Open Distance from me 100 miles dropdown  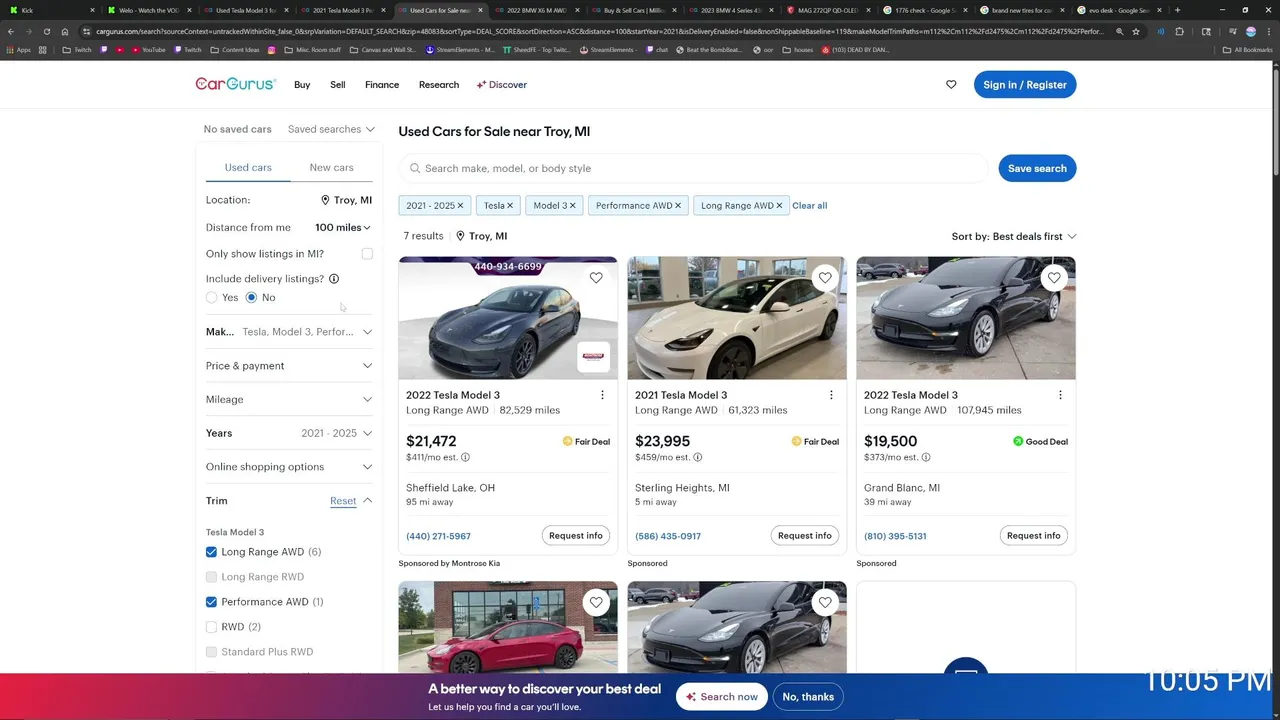tap(343, 227)
